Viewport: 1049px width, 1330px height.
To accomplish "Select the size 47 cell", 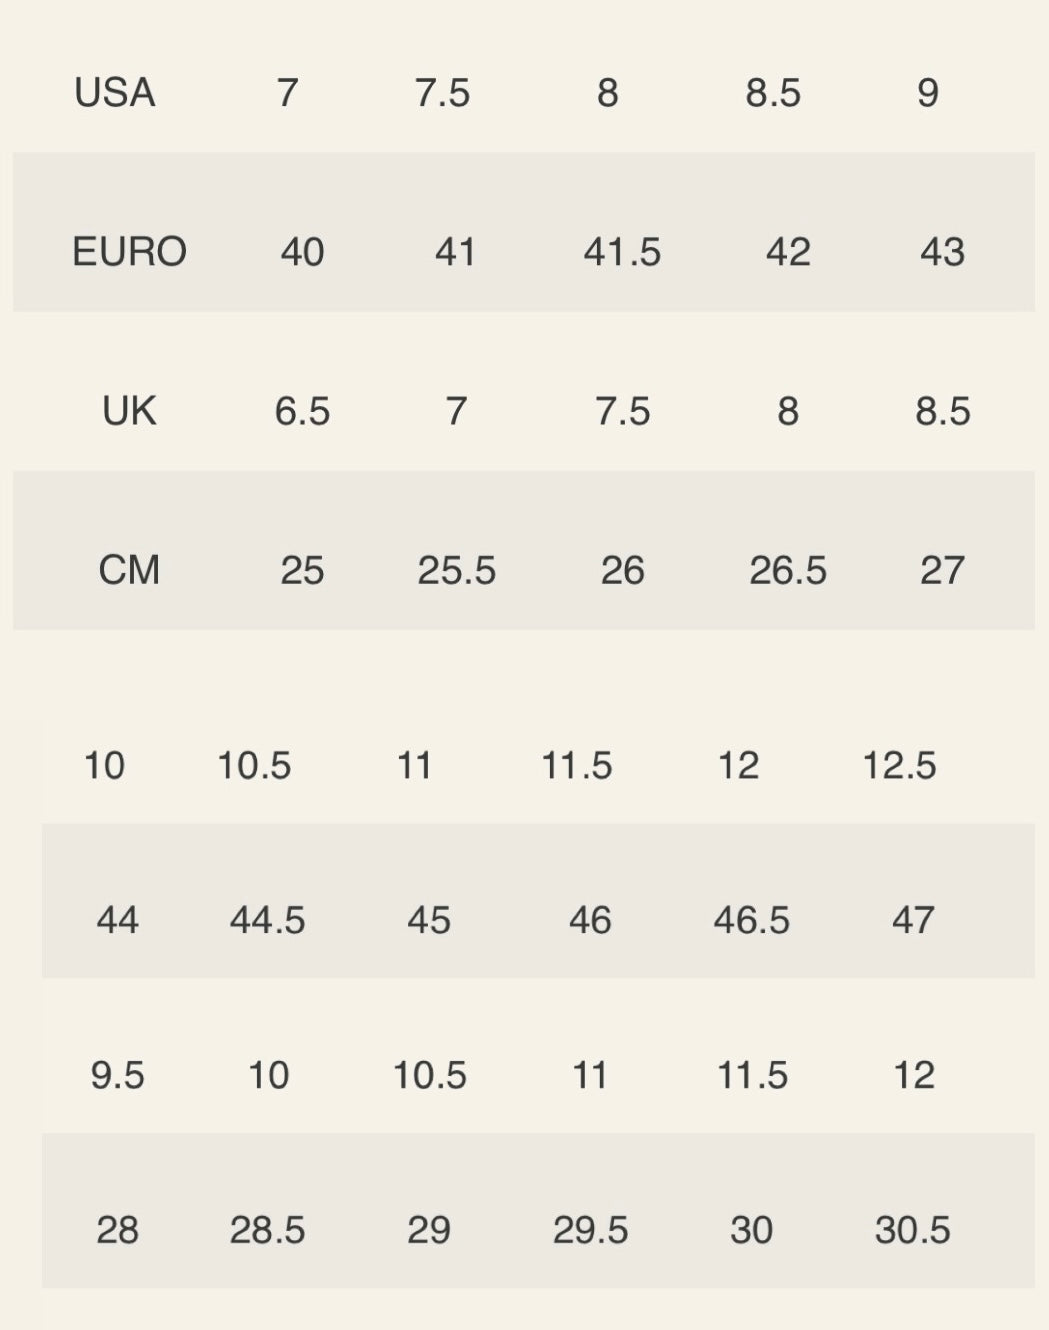I will [x=913, y=920].
